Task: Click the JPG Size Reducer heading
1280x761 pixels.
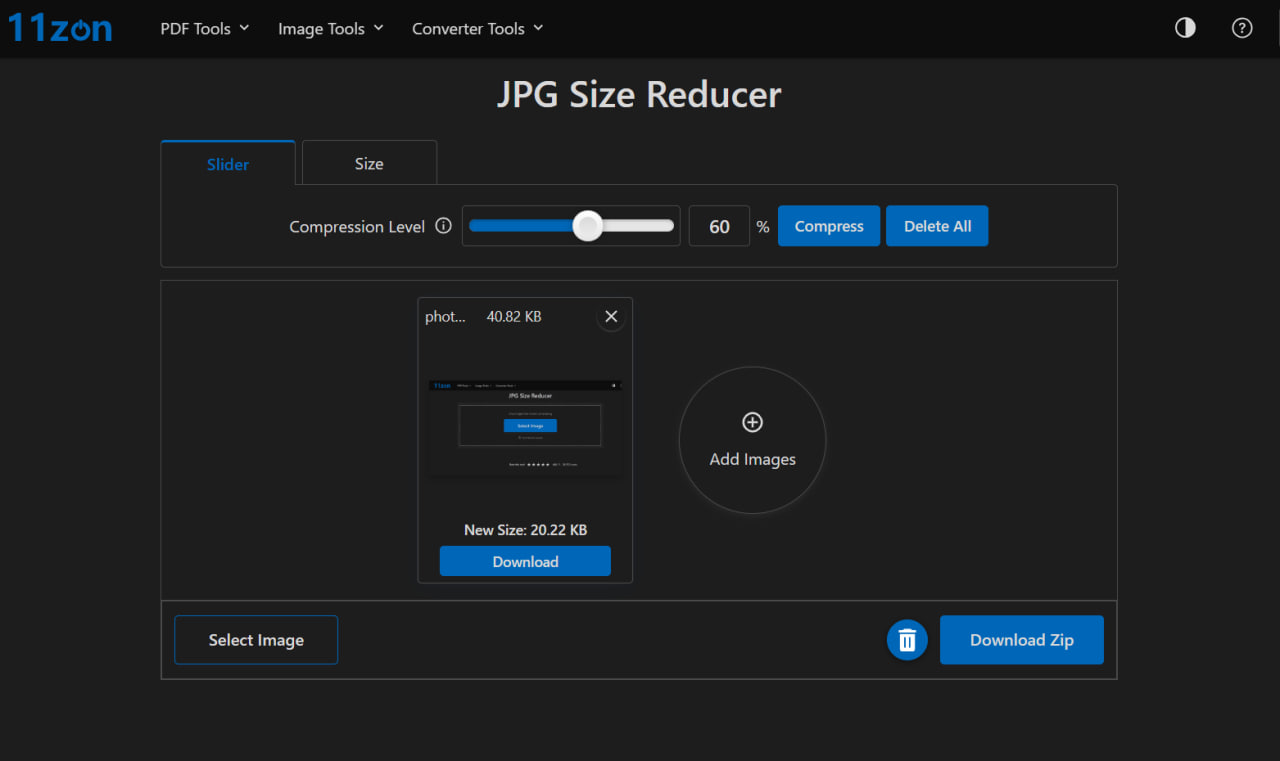Action: click(639, 95)
